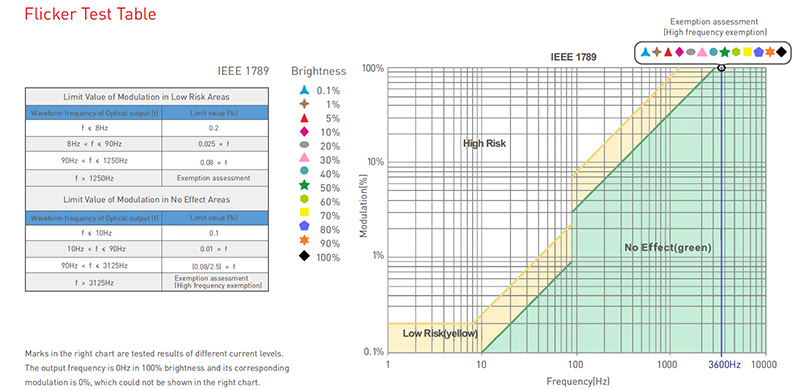This screenshot has width=800, height=390.
Task: Click the gray oval 20% legend marker
Action: 305,145
